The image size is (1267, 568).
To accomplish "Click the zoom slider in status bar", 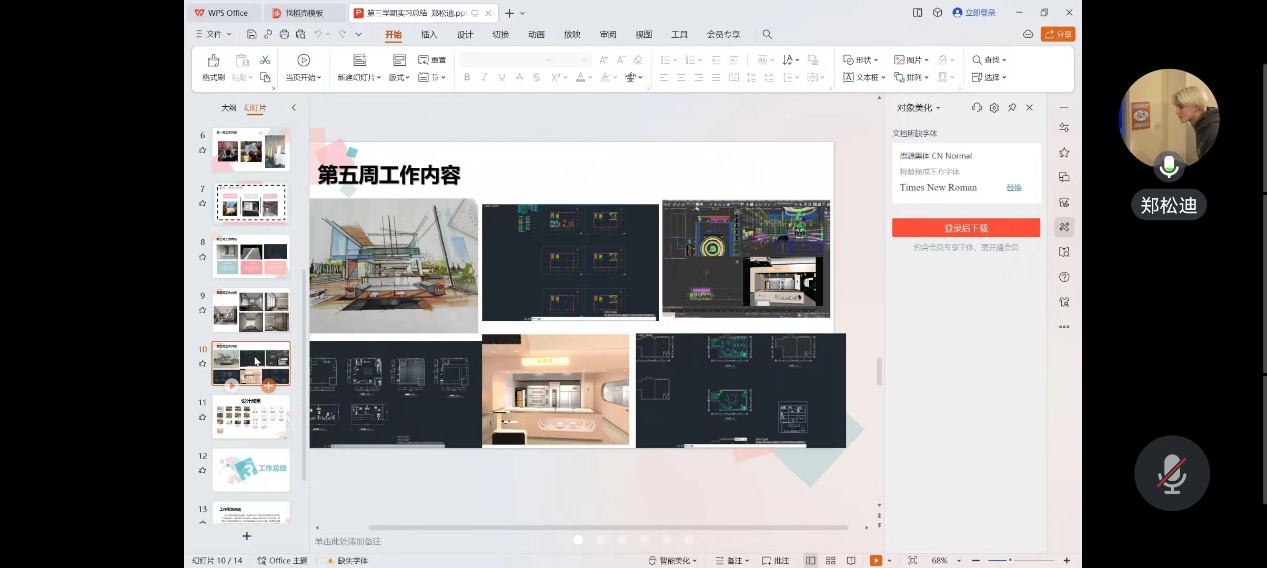I will (1011, 561).
